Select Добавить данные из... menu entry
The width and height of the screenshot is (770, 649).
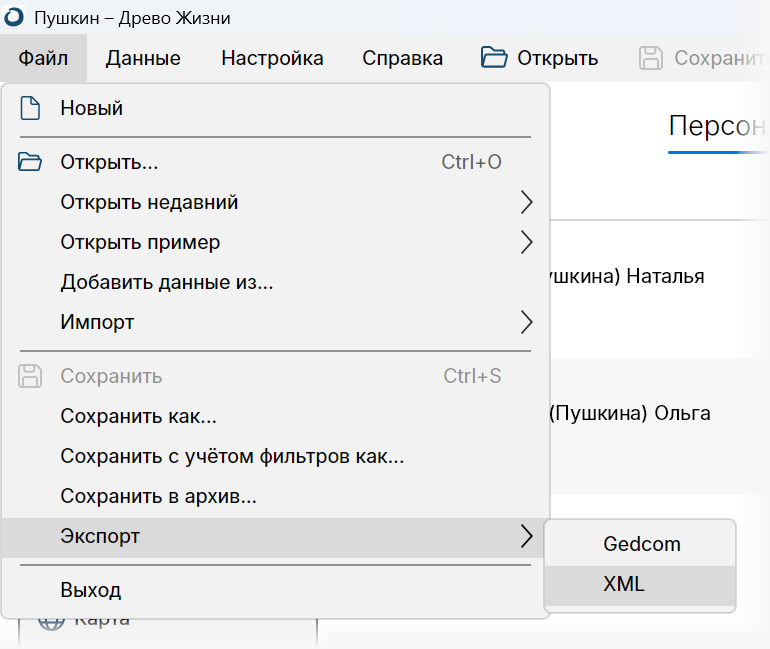pyautogui.click(x=275, y=282)
